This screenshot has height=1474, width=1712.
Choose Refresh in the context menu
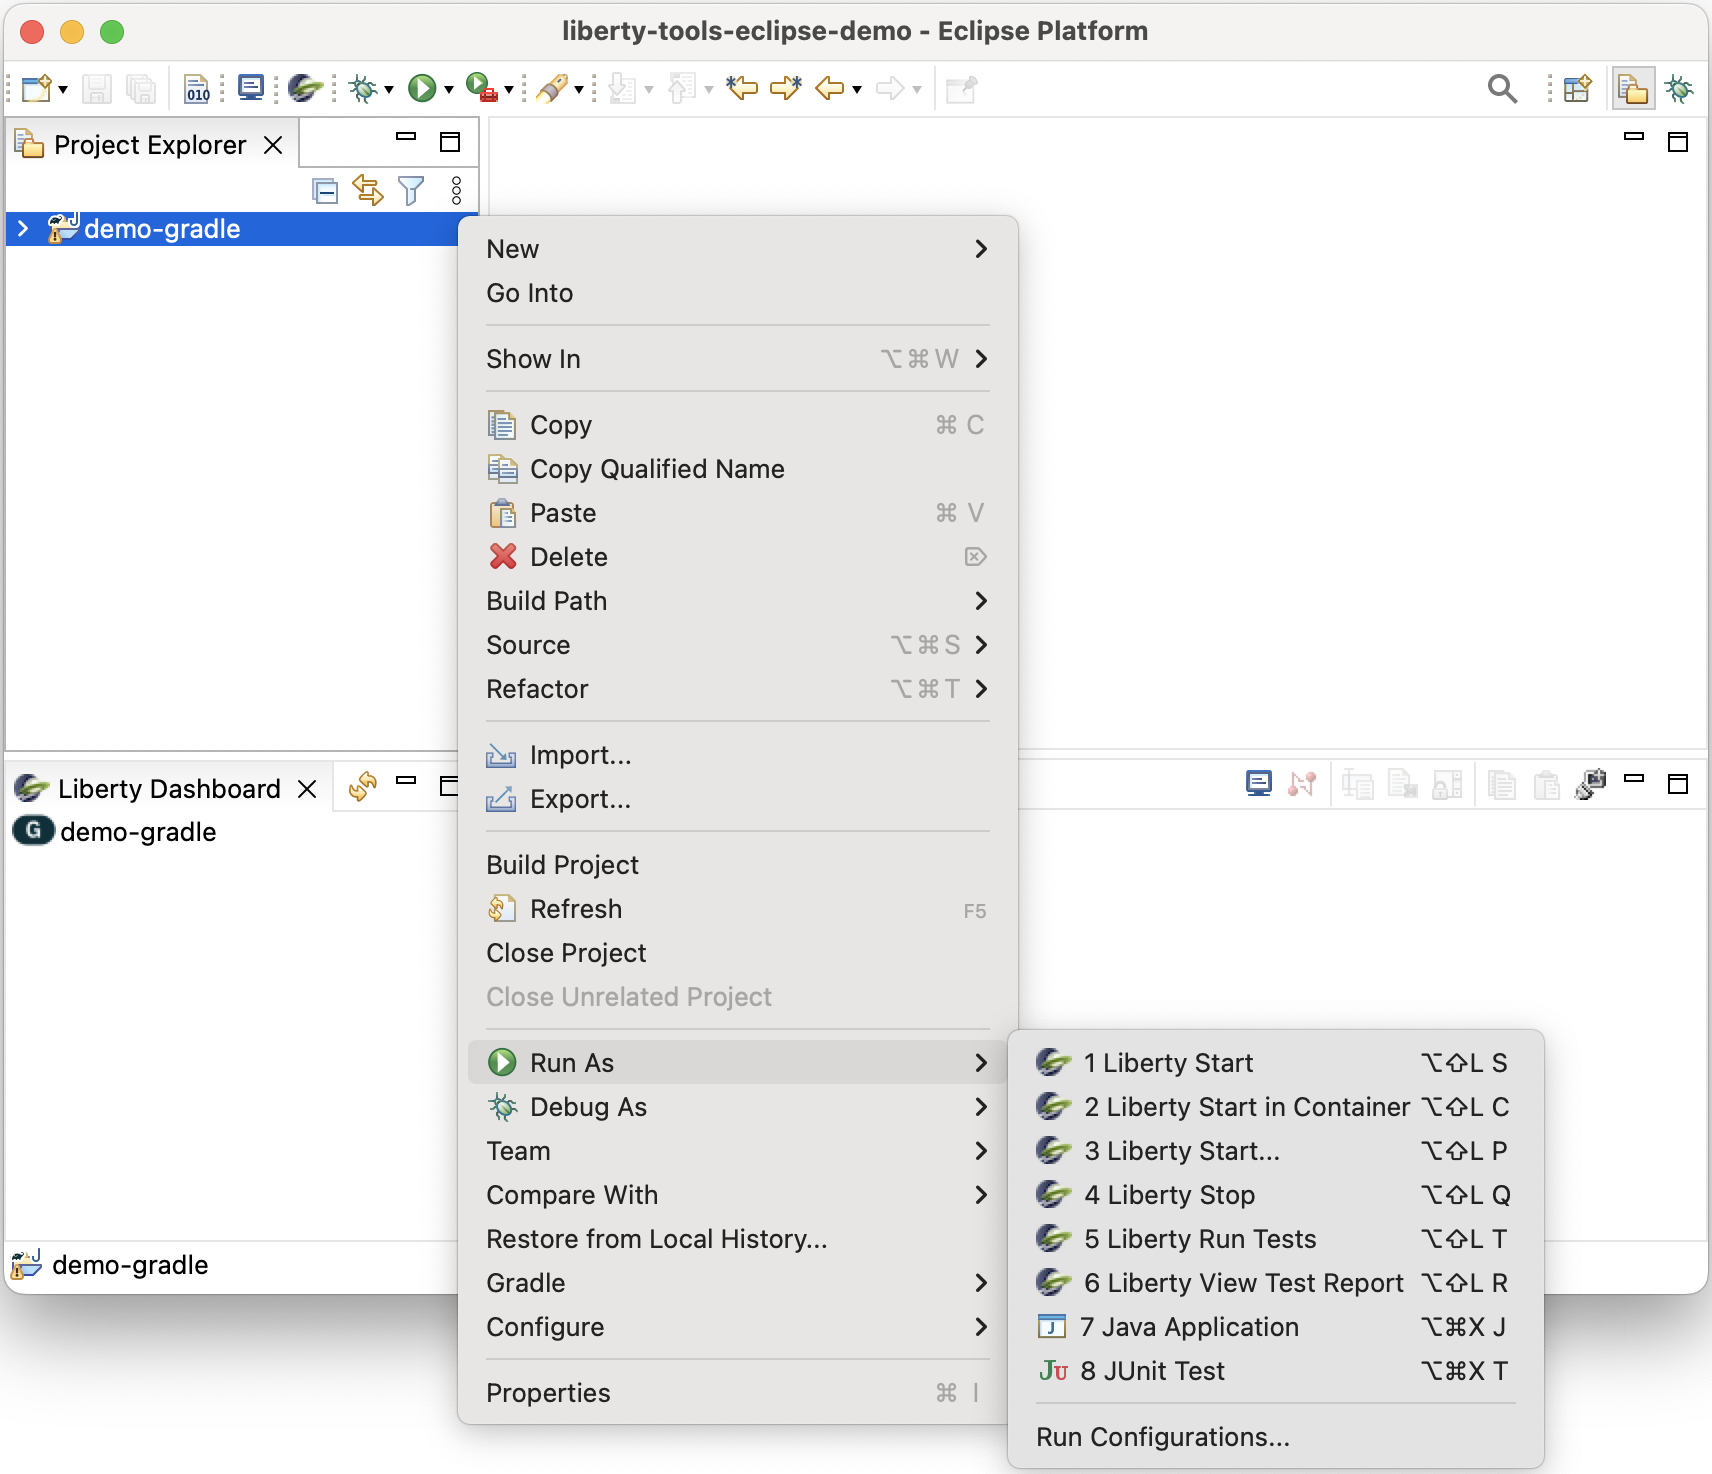click(737, 909)
